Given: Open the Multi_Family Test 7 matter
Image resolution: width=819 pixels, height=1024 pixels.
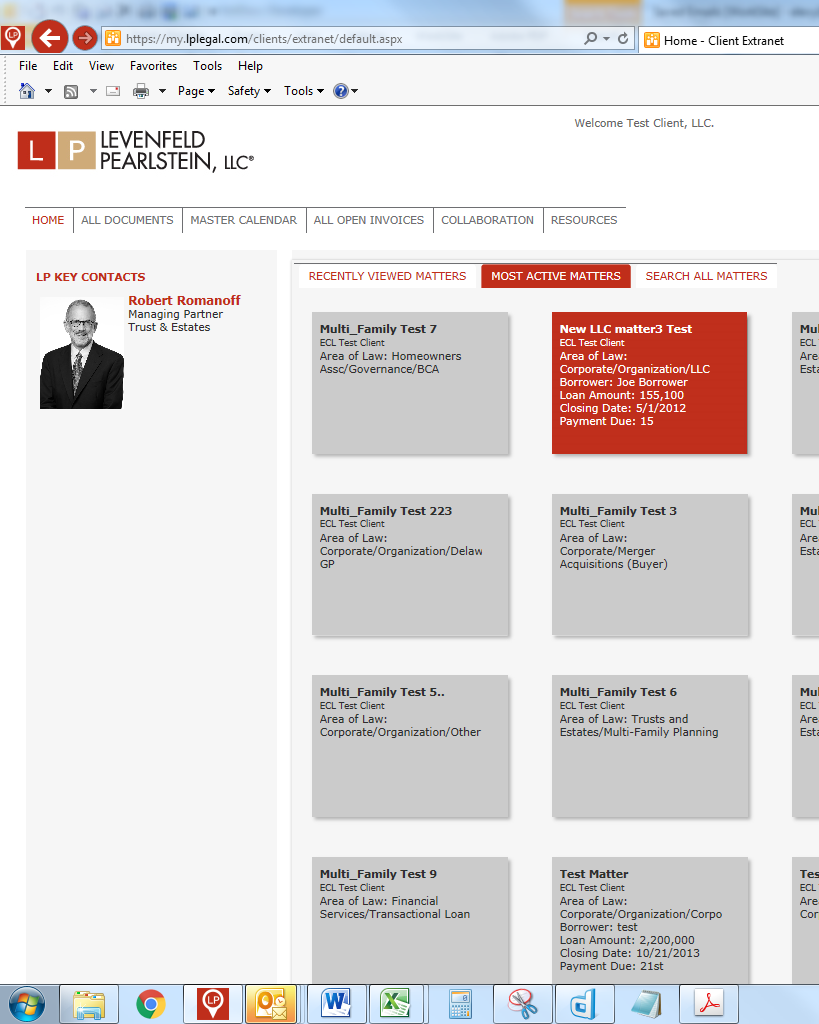Looking at the screenshot, I should [410, 383].
